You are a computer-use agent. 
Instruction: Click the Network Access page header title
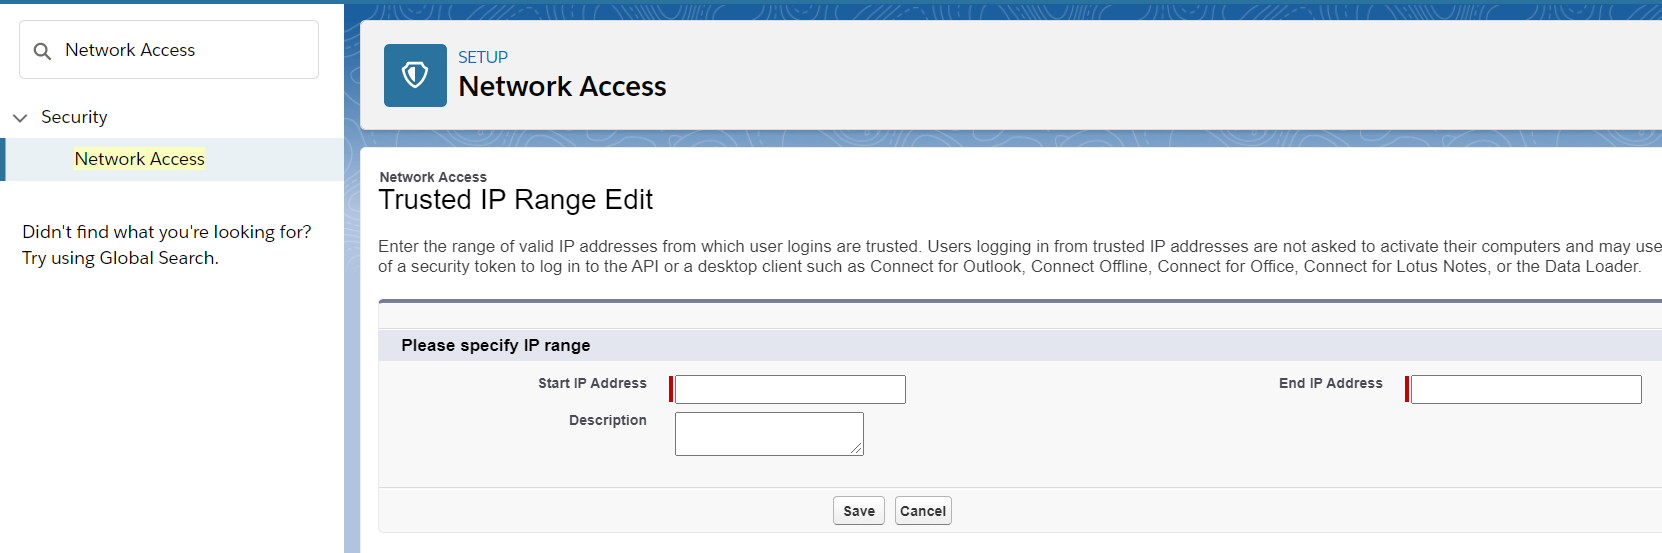click(x=562, y=87)
